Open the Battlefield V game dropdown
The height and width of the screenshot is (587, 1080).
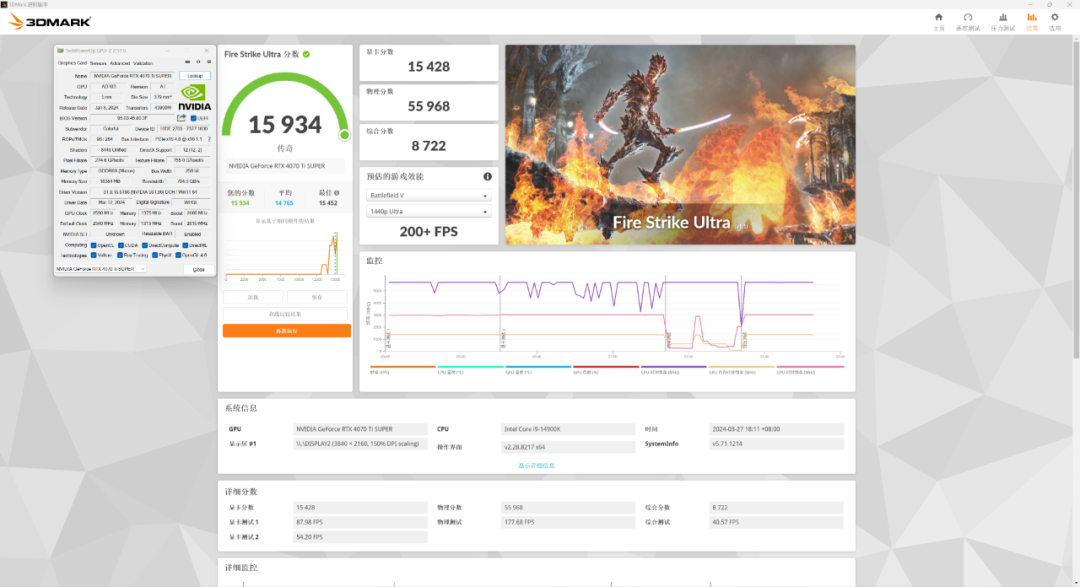(428, 196)
